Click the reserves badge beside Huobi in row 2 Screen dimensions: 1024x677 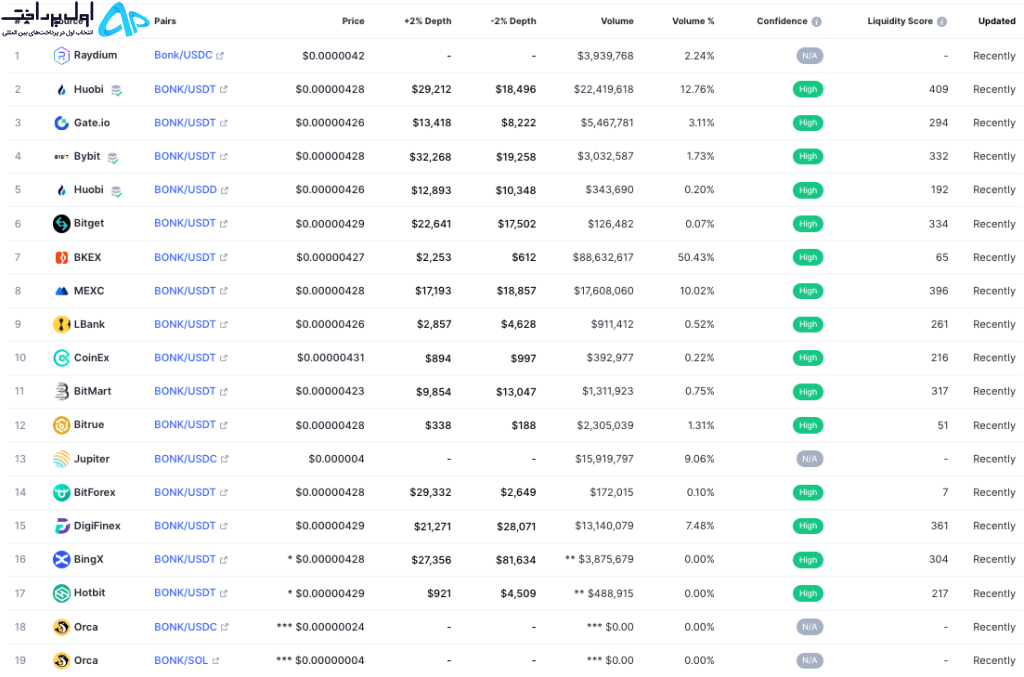coord(116,91)
